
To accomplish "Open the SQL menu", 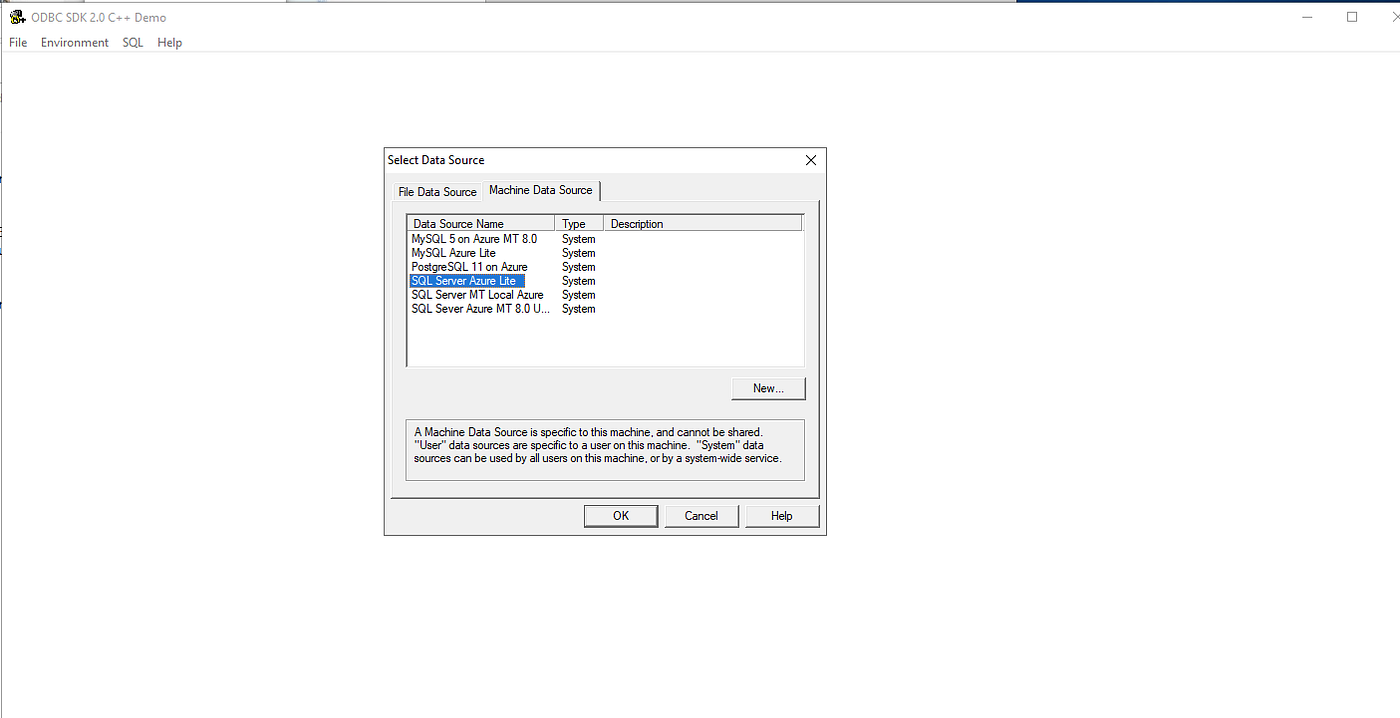I will tap(133, 42).
